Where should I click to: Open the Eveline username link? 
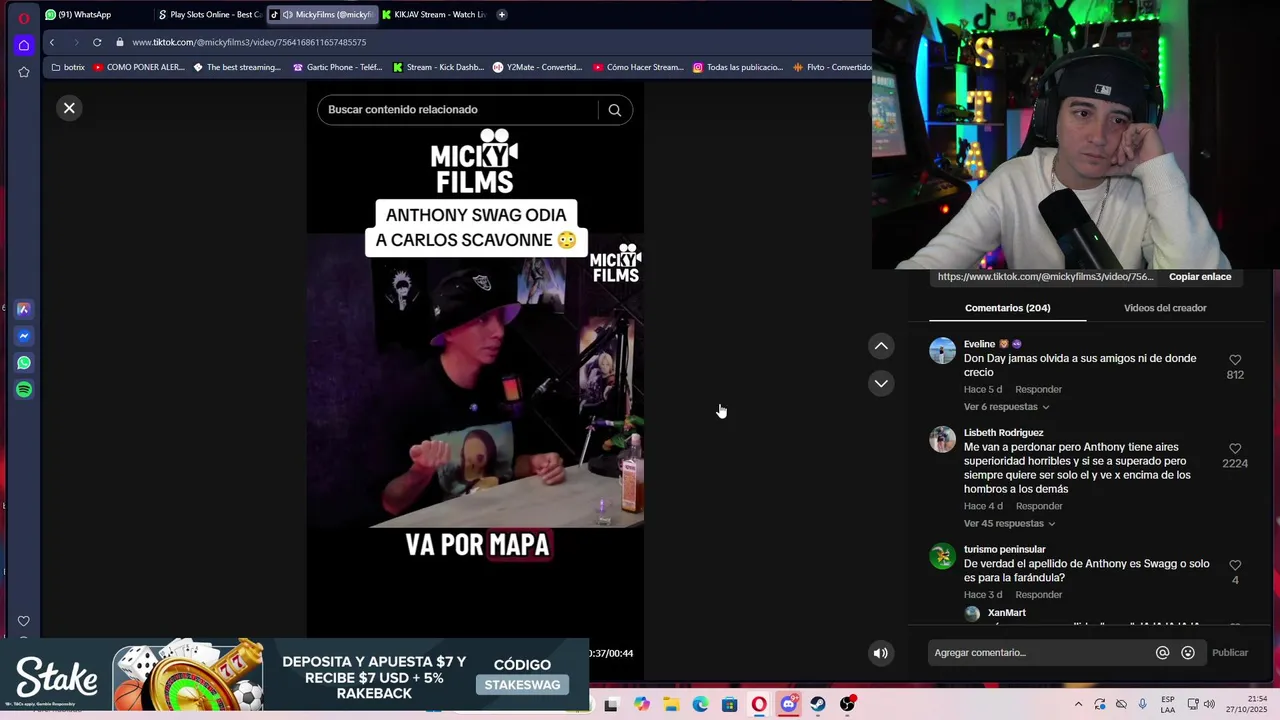pos(979,344)
